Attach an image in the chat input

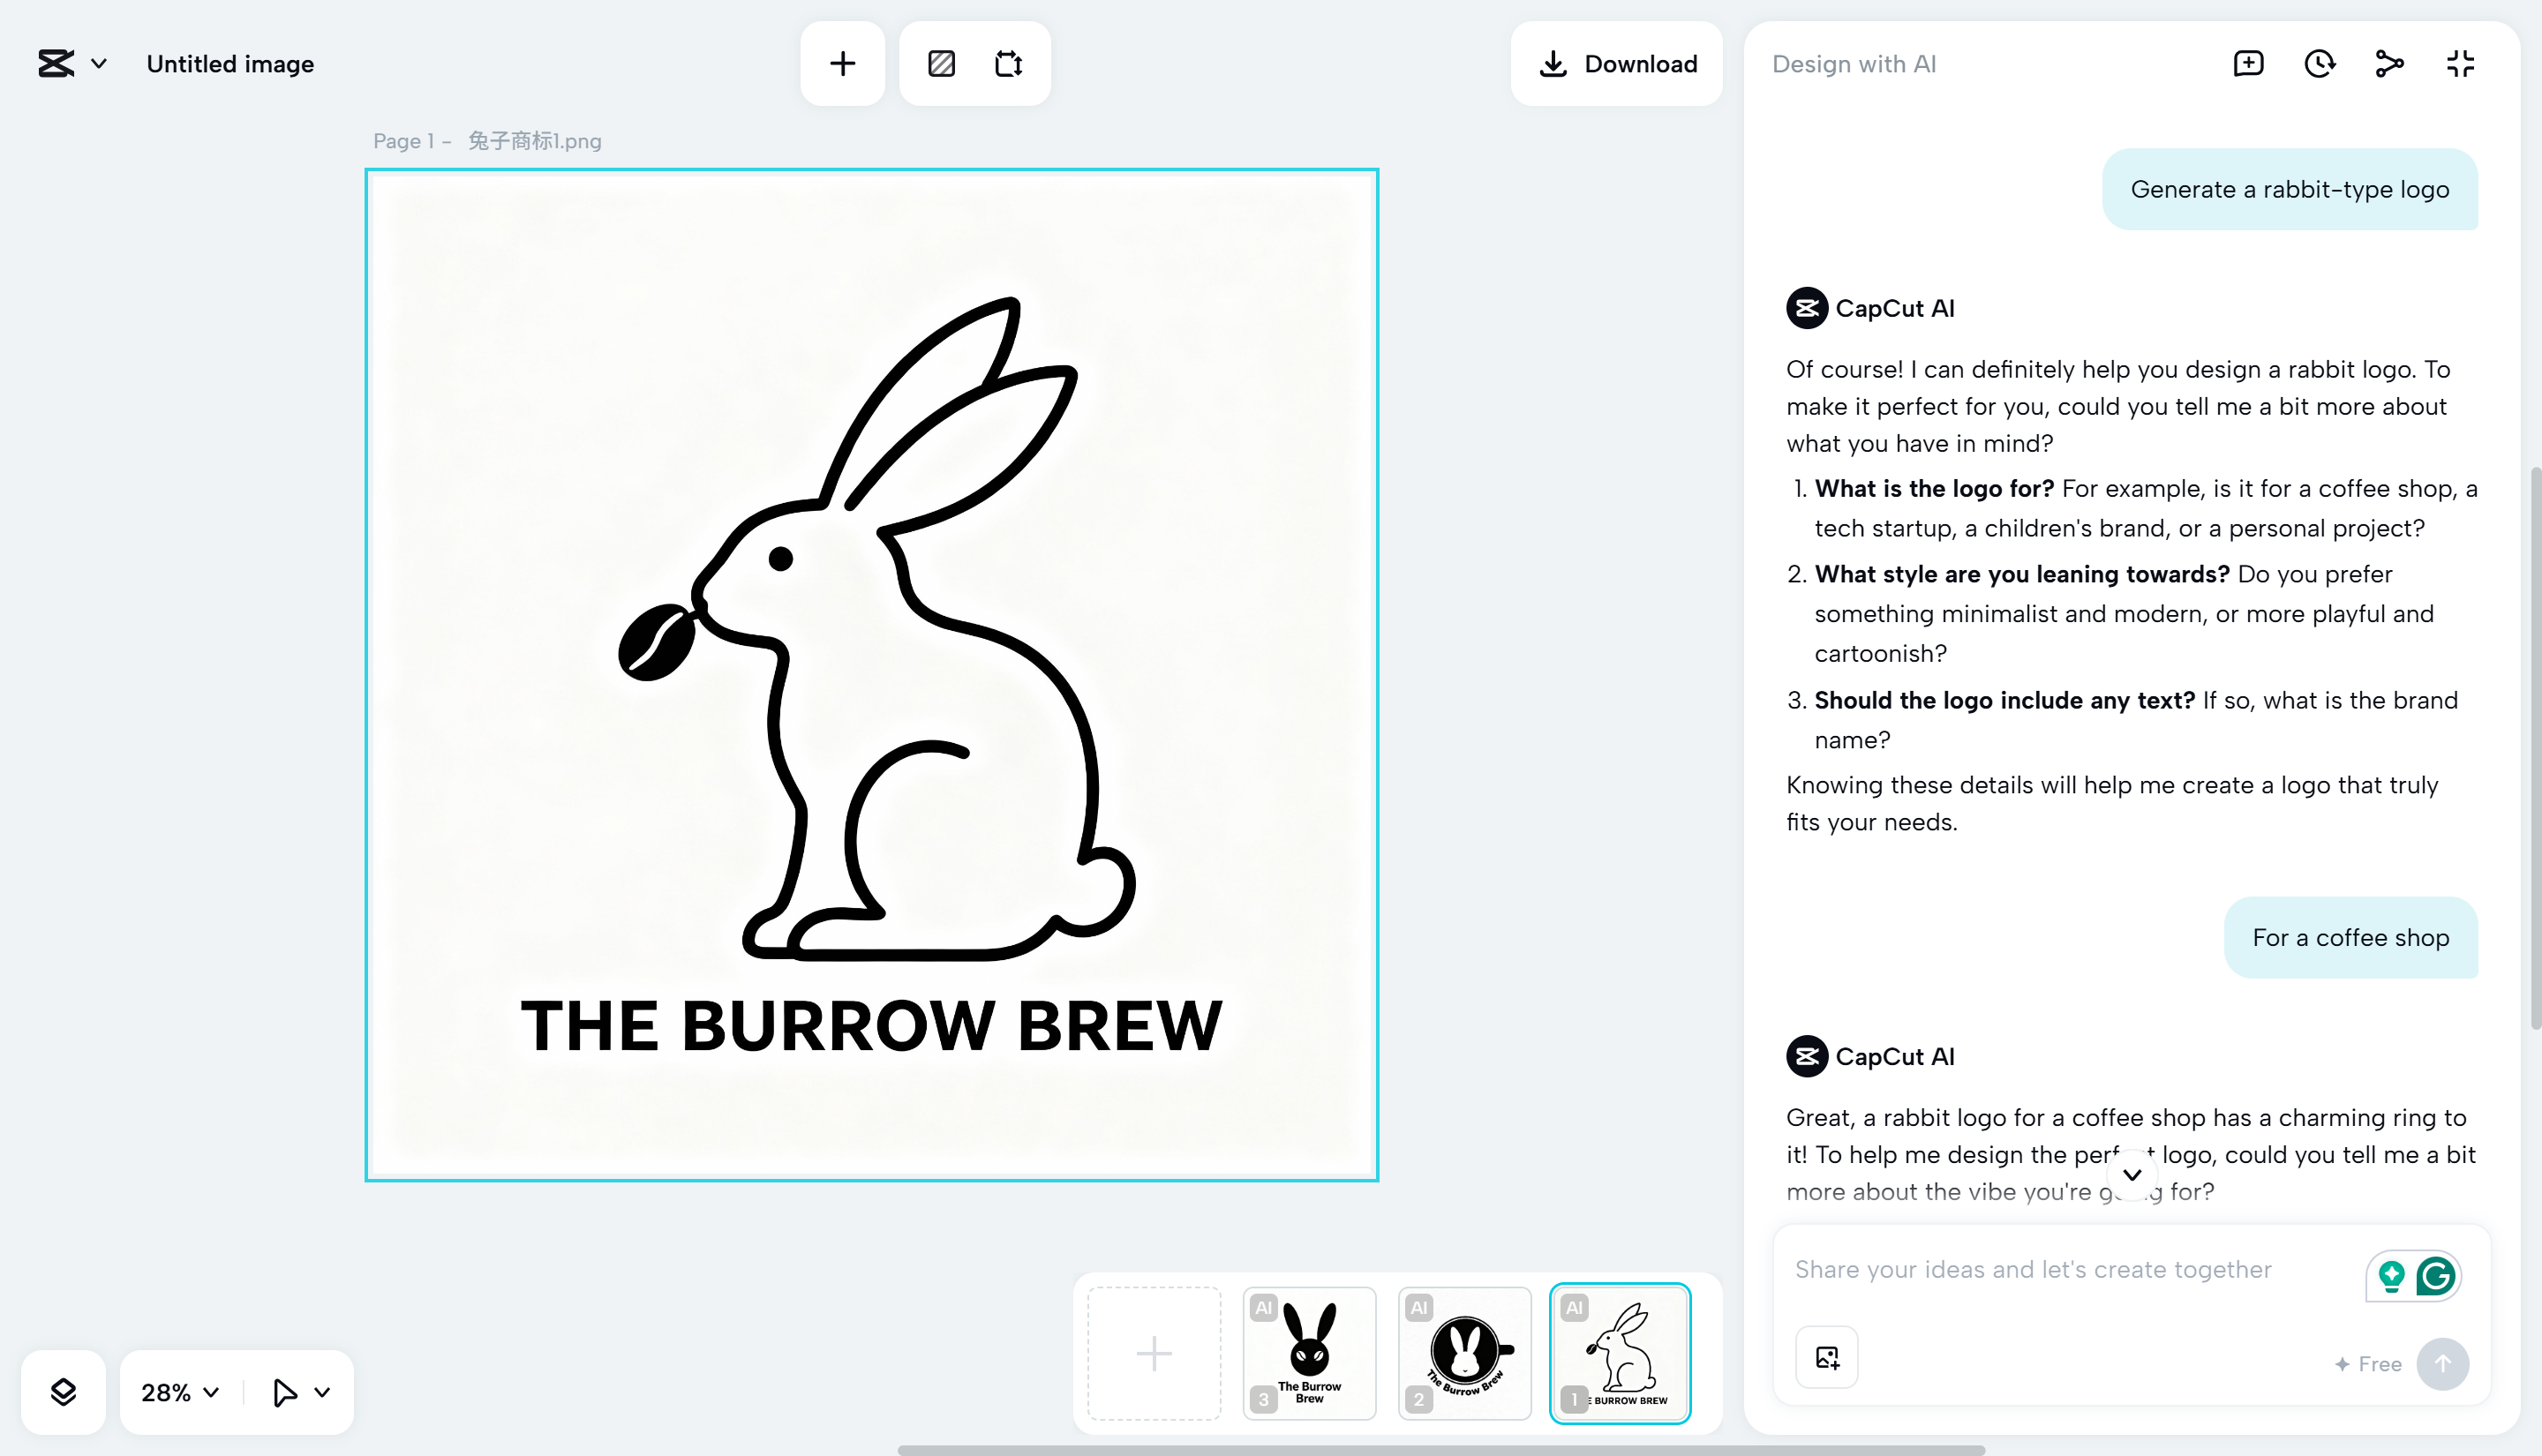(x=1826, y=1357)
